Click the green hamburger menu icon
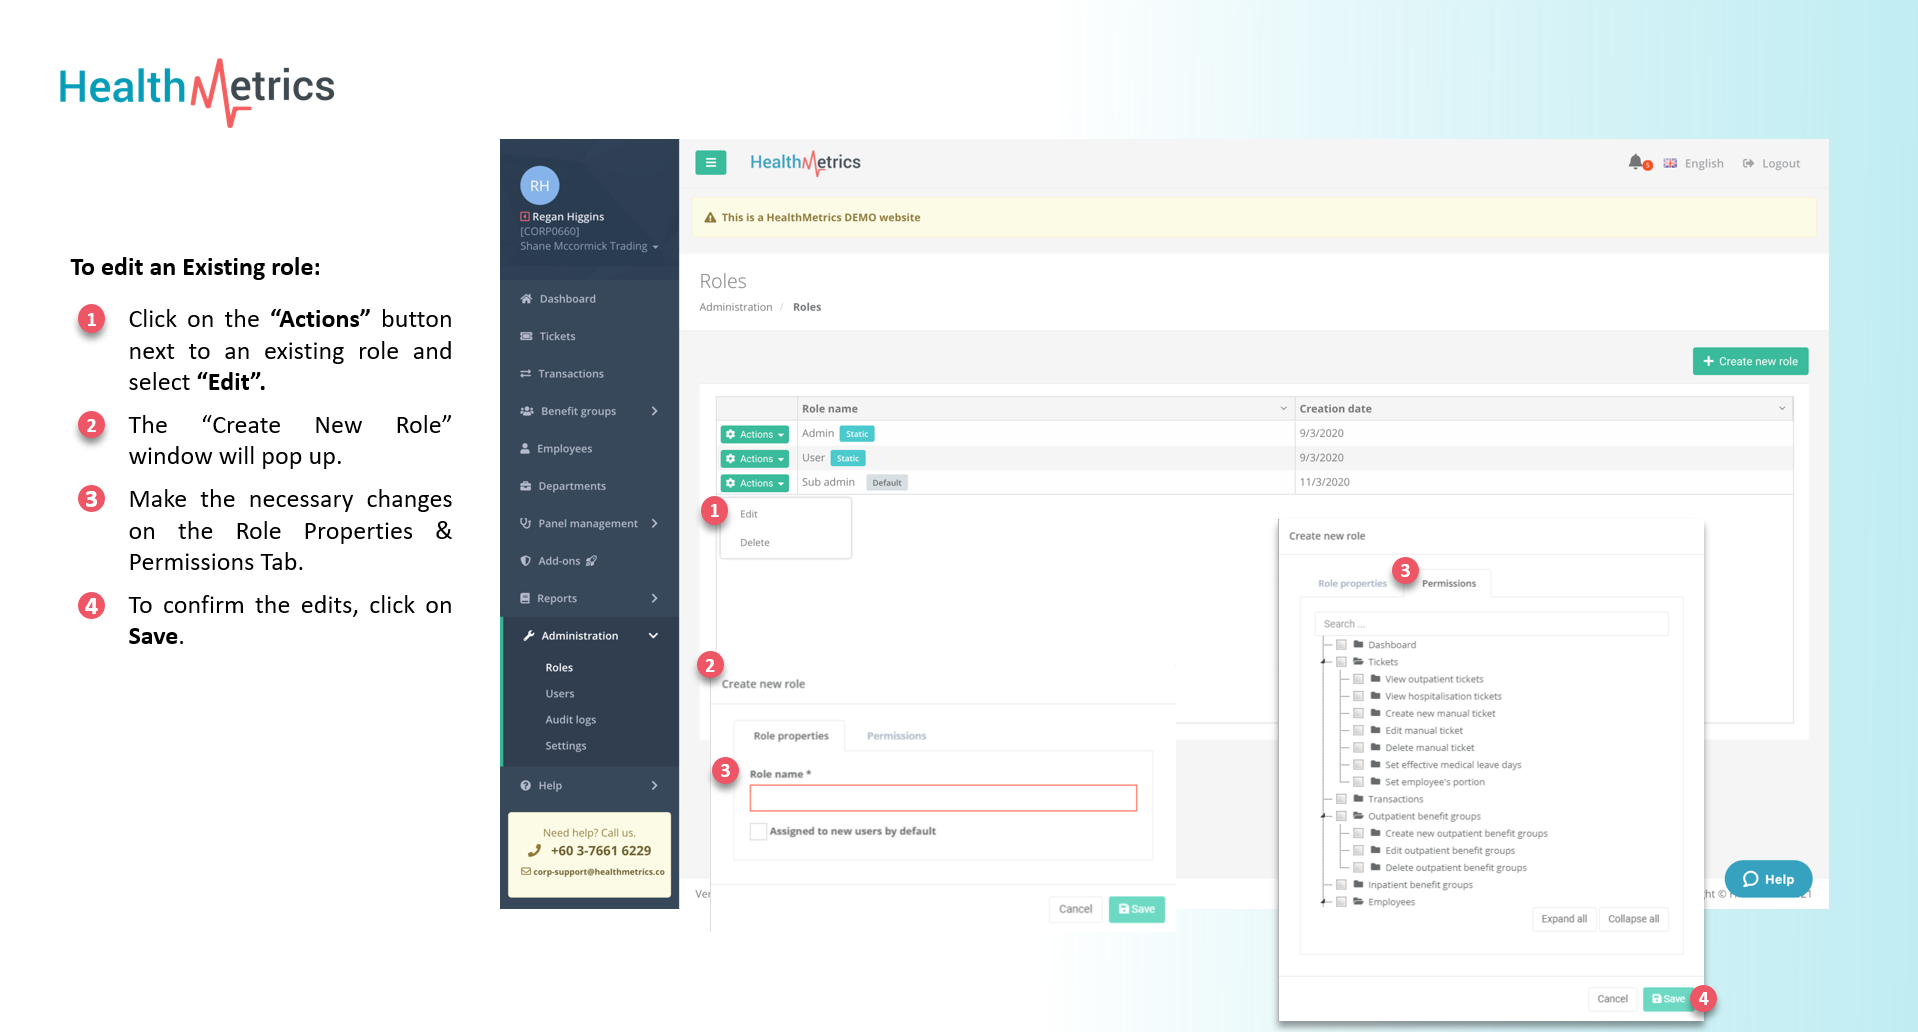Image resolution: width=1918 pixels, height=1032 pixels. tap(710, 162)
